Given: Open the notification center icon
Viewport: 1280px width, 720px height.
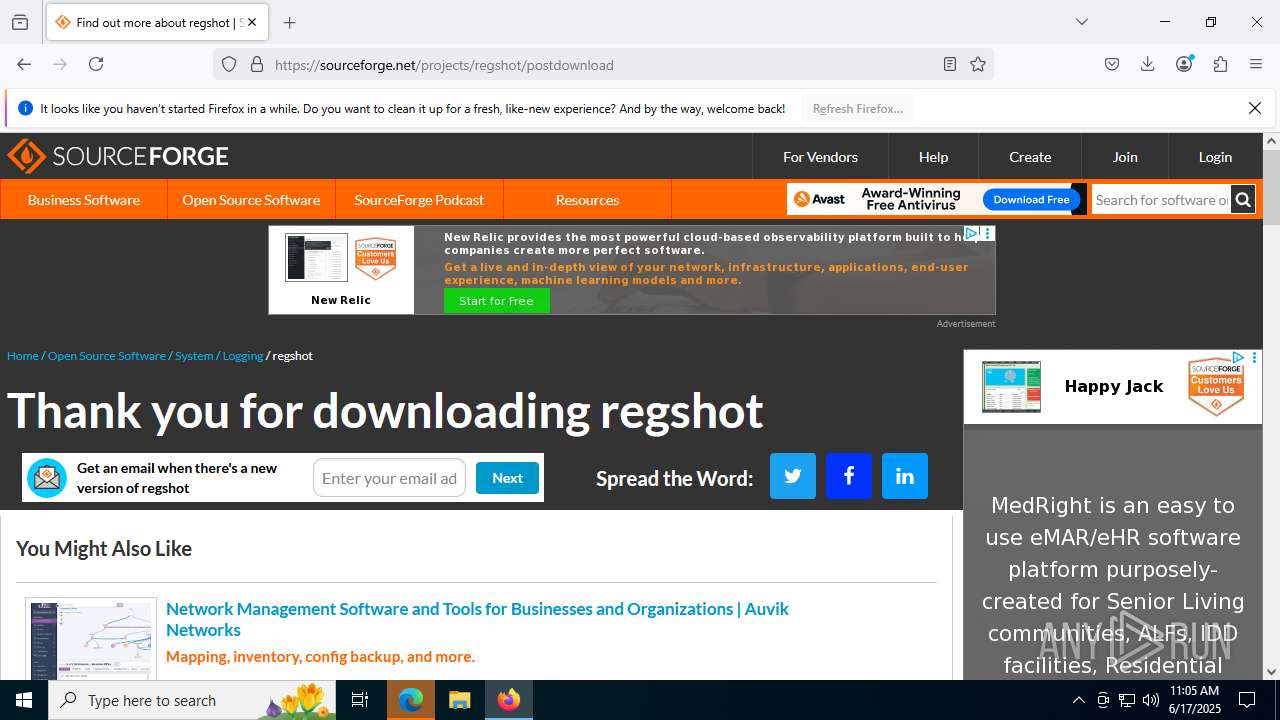Looking at the screenshot, I should click(1247, 700).
